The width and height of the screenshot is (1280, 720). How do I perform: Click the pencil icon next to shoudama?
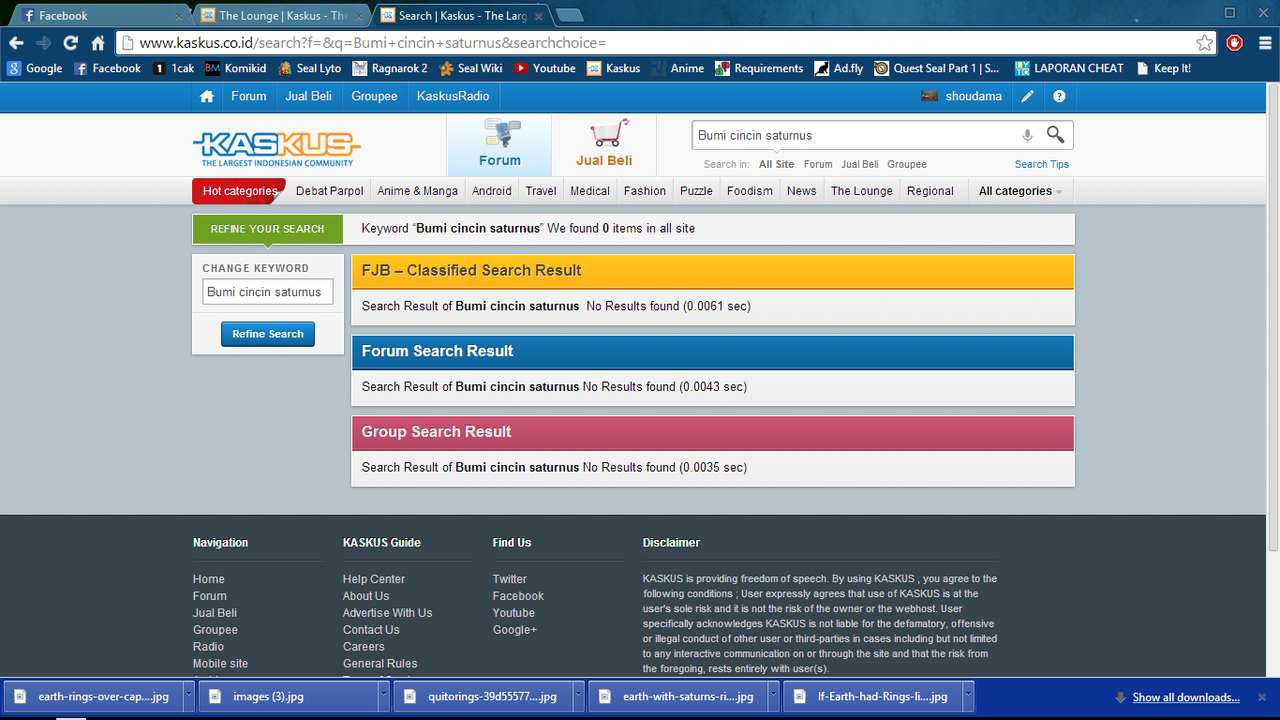[x=1028, y=96]
